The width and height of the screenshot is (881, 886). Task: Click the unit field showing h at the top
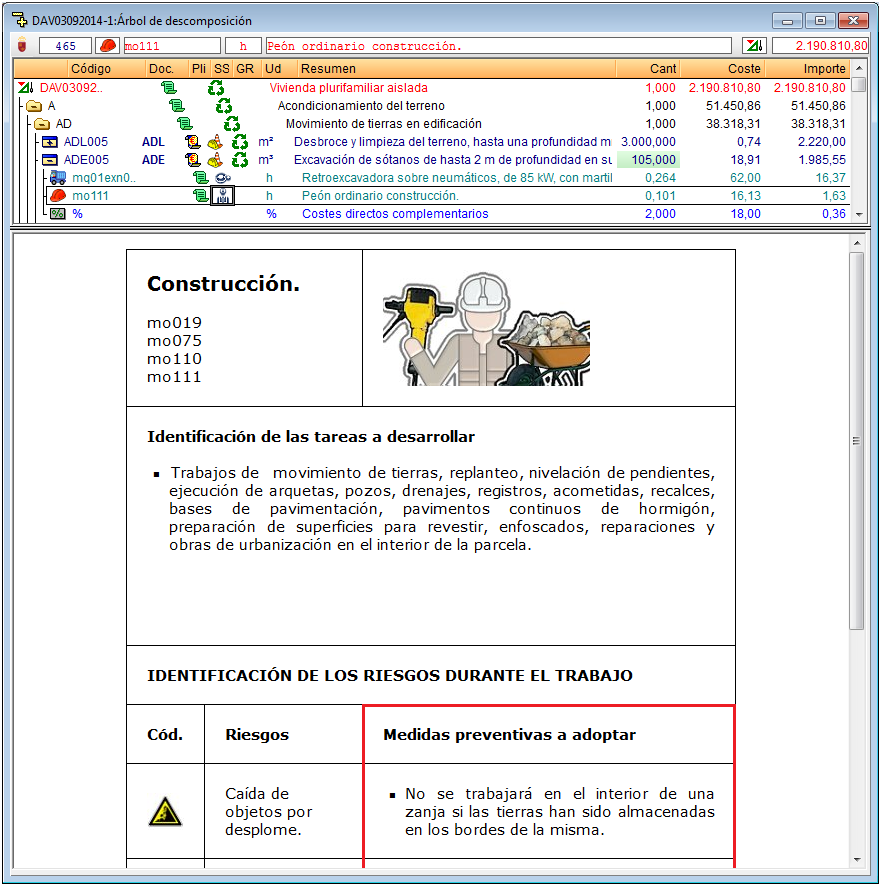[243, 46]
